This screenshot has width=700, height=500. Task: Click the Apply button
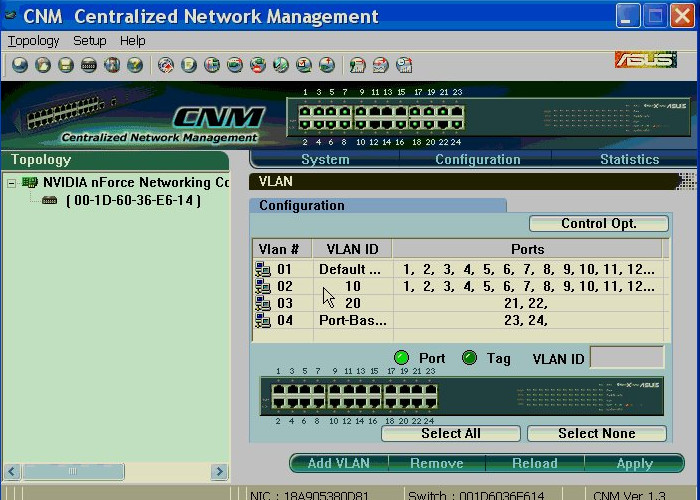pyautogui.click(x=634, y=463)
